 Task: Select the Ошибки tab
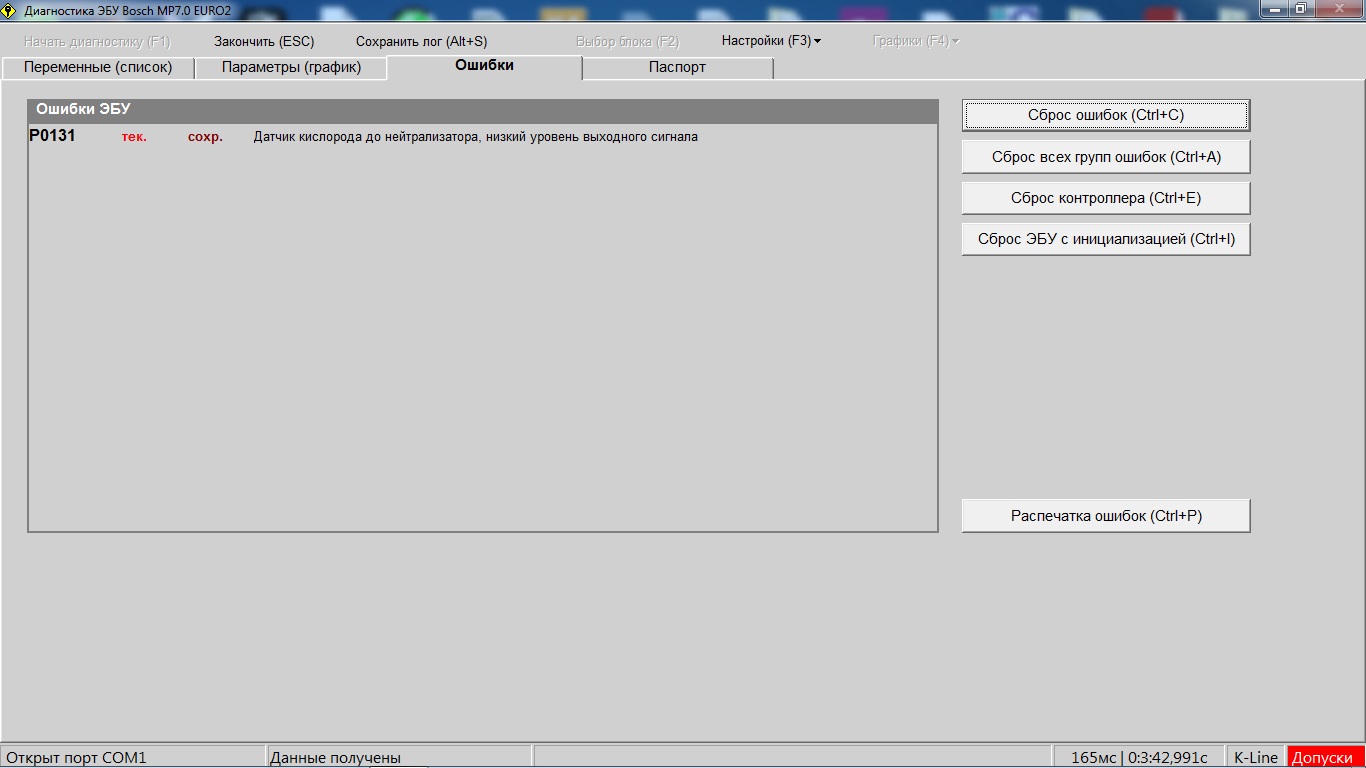point(484,65)
